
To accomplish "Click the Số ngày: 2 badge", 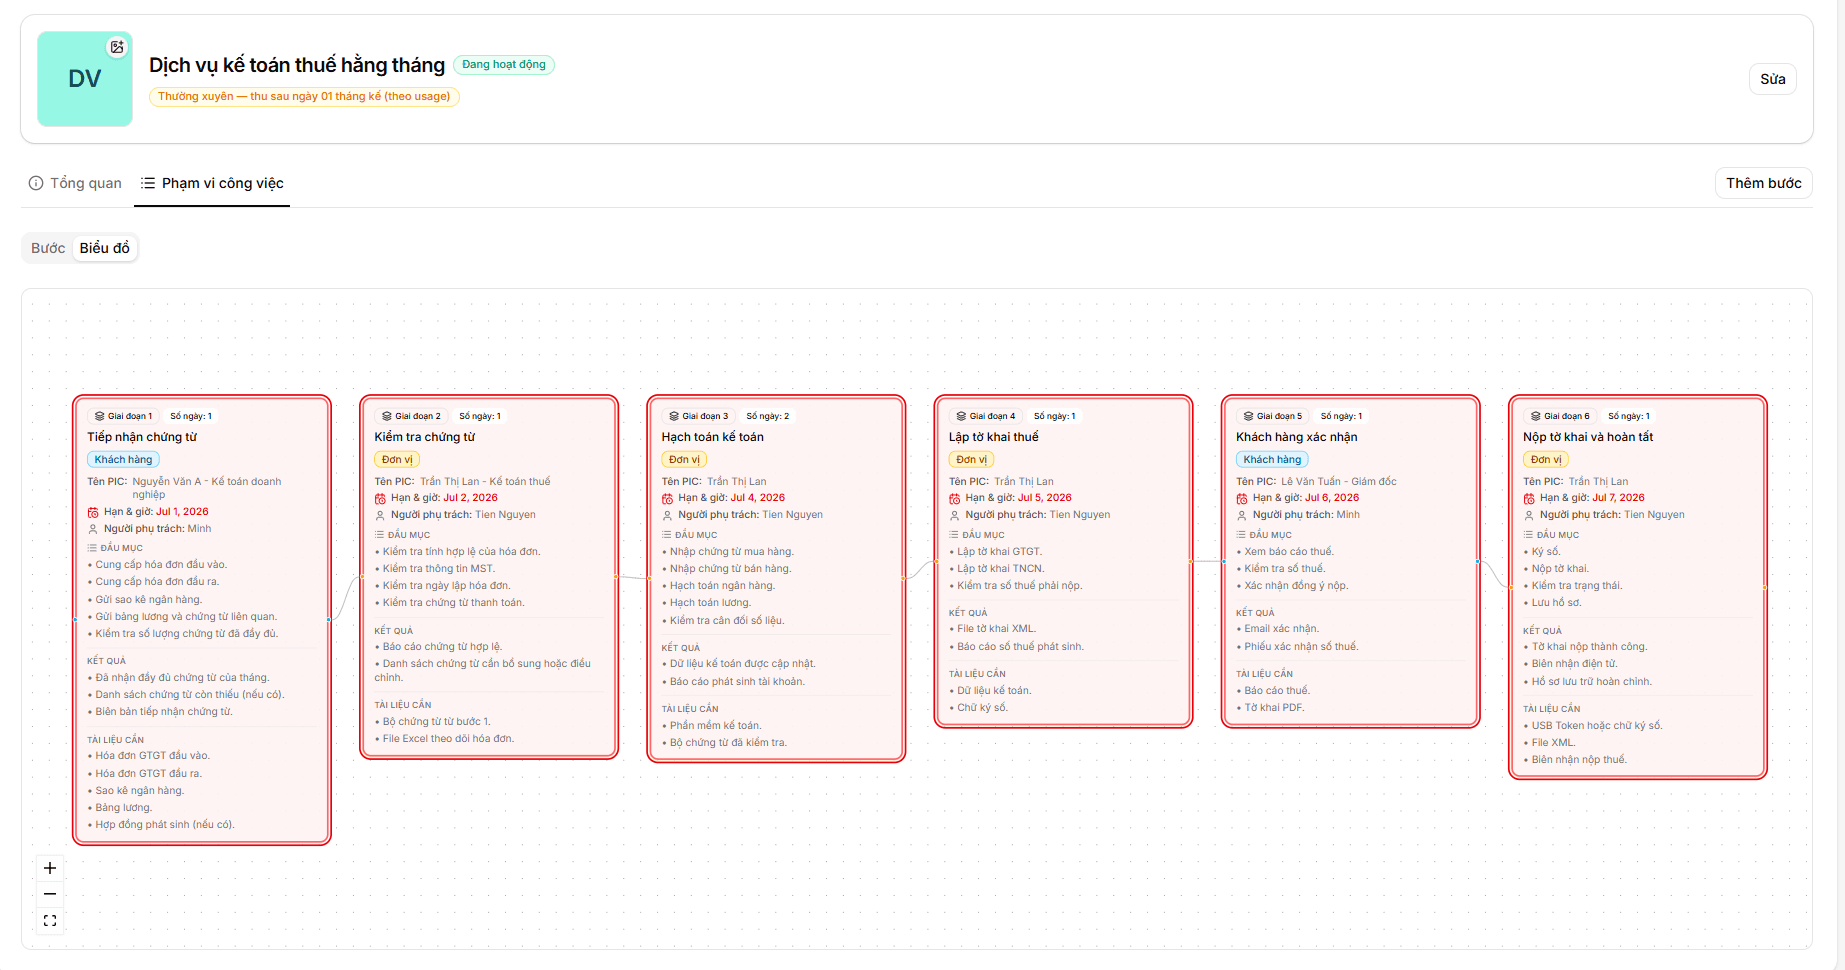I will point(767,416).
